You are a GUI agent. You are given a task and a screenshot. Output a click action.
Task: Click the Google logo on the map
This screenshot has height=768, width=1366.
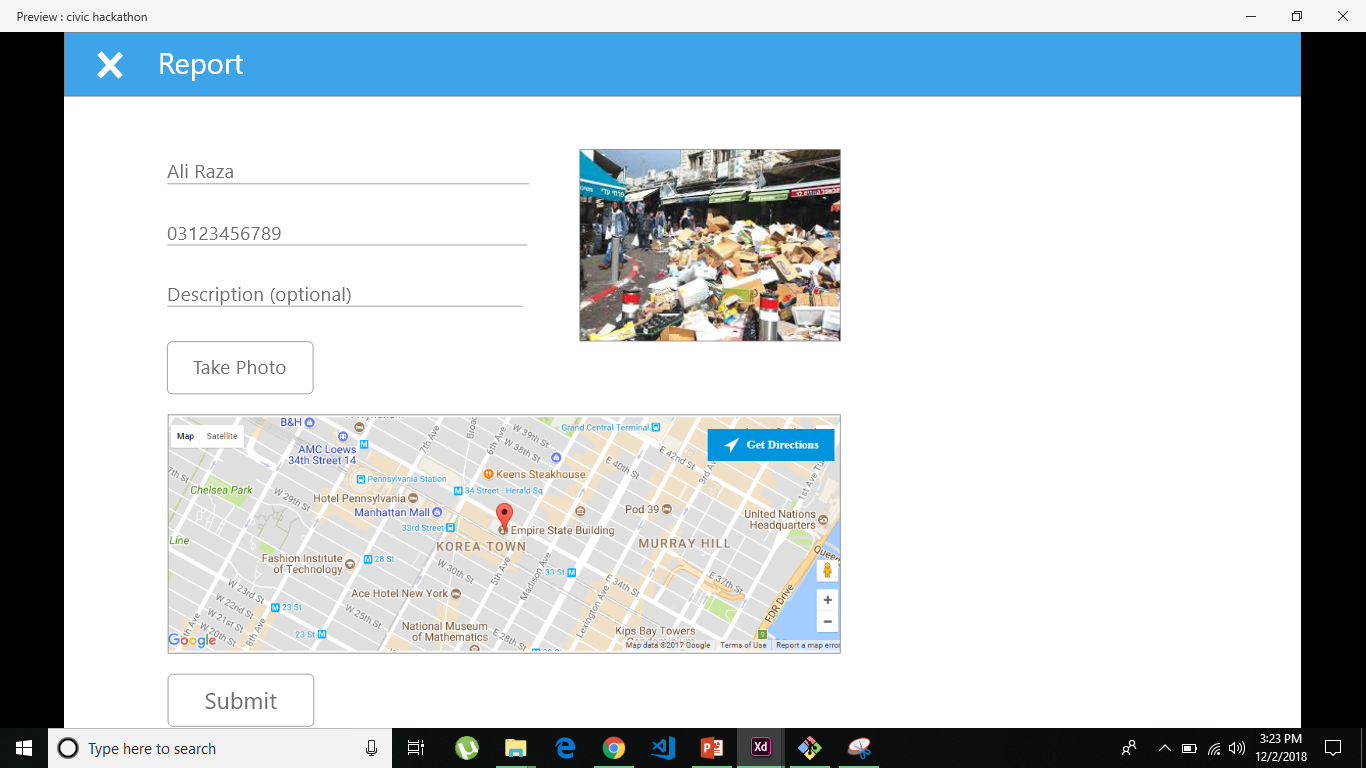pos(192,640)
